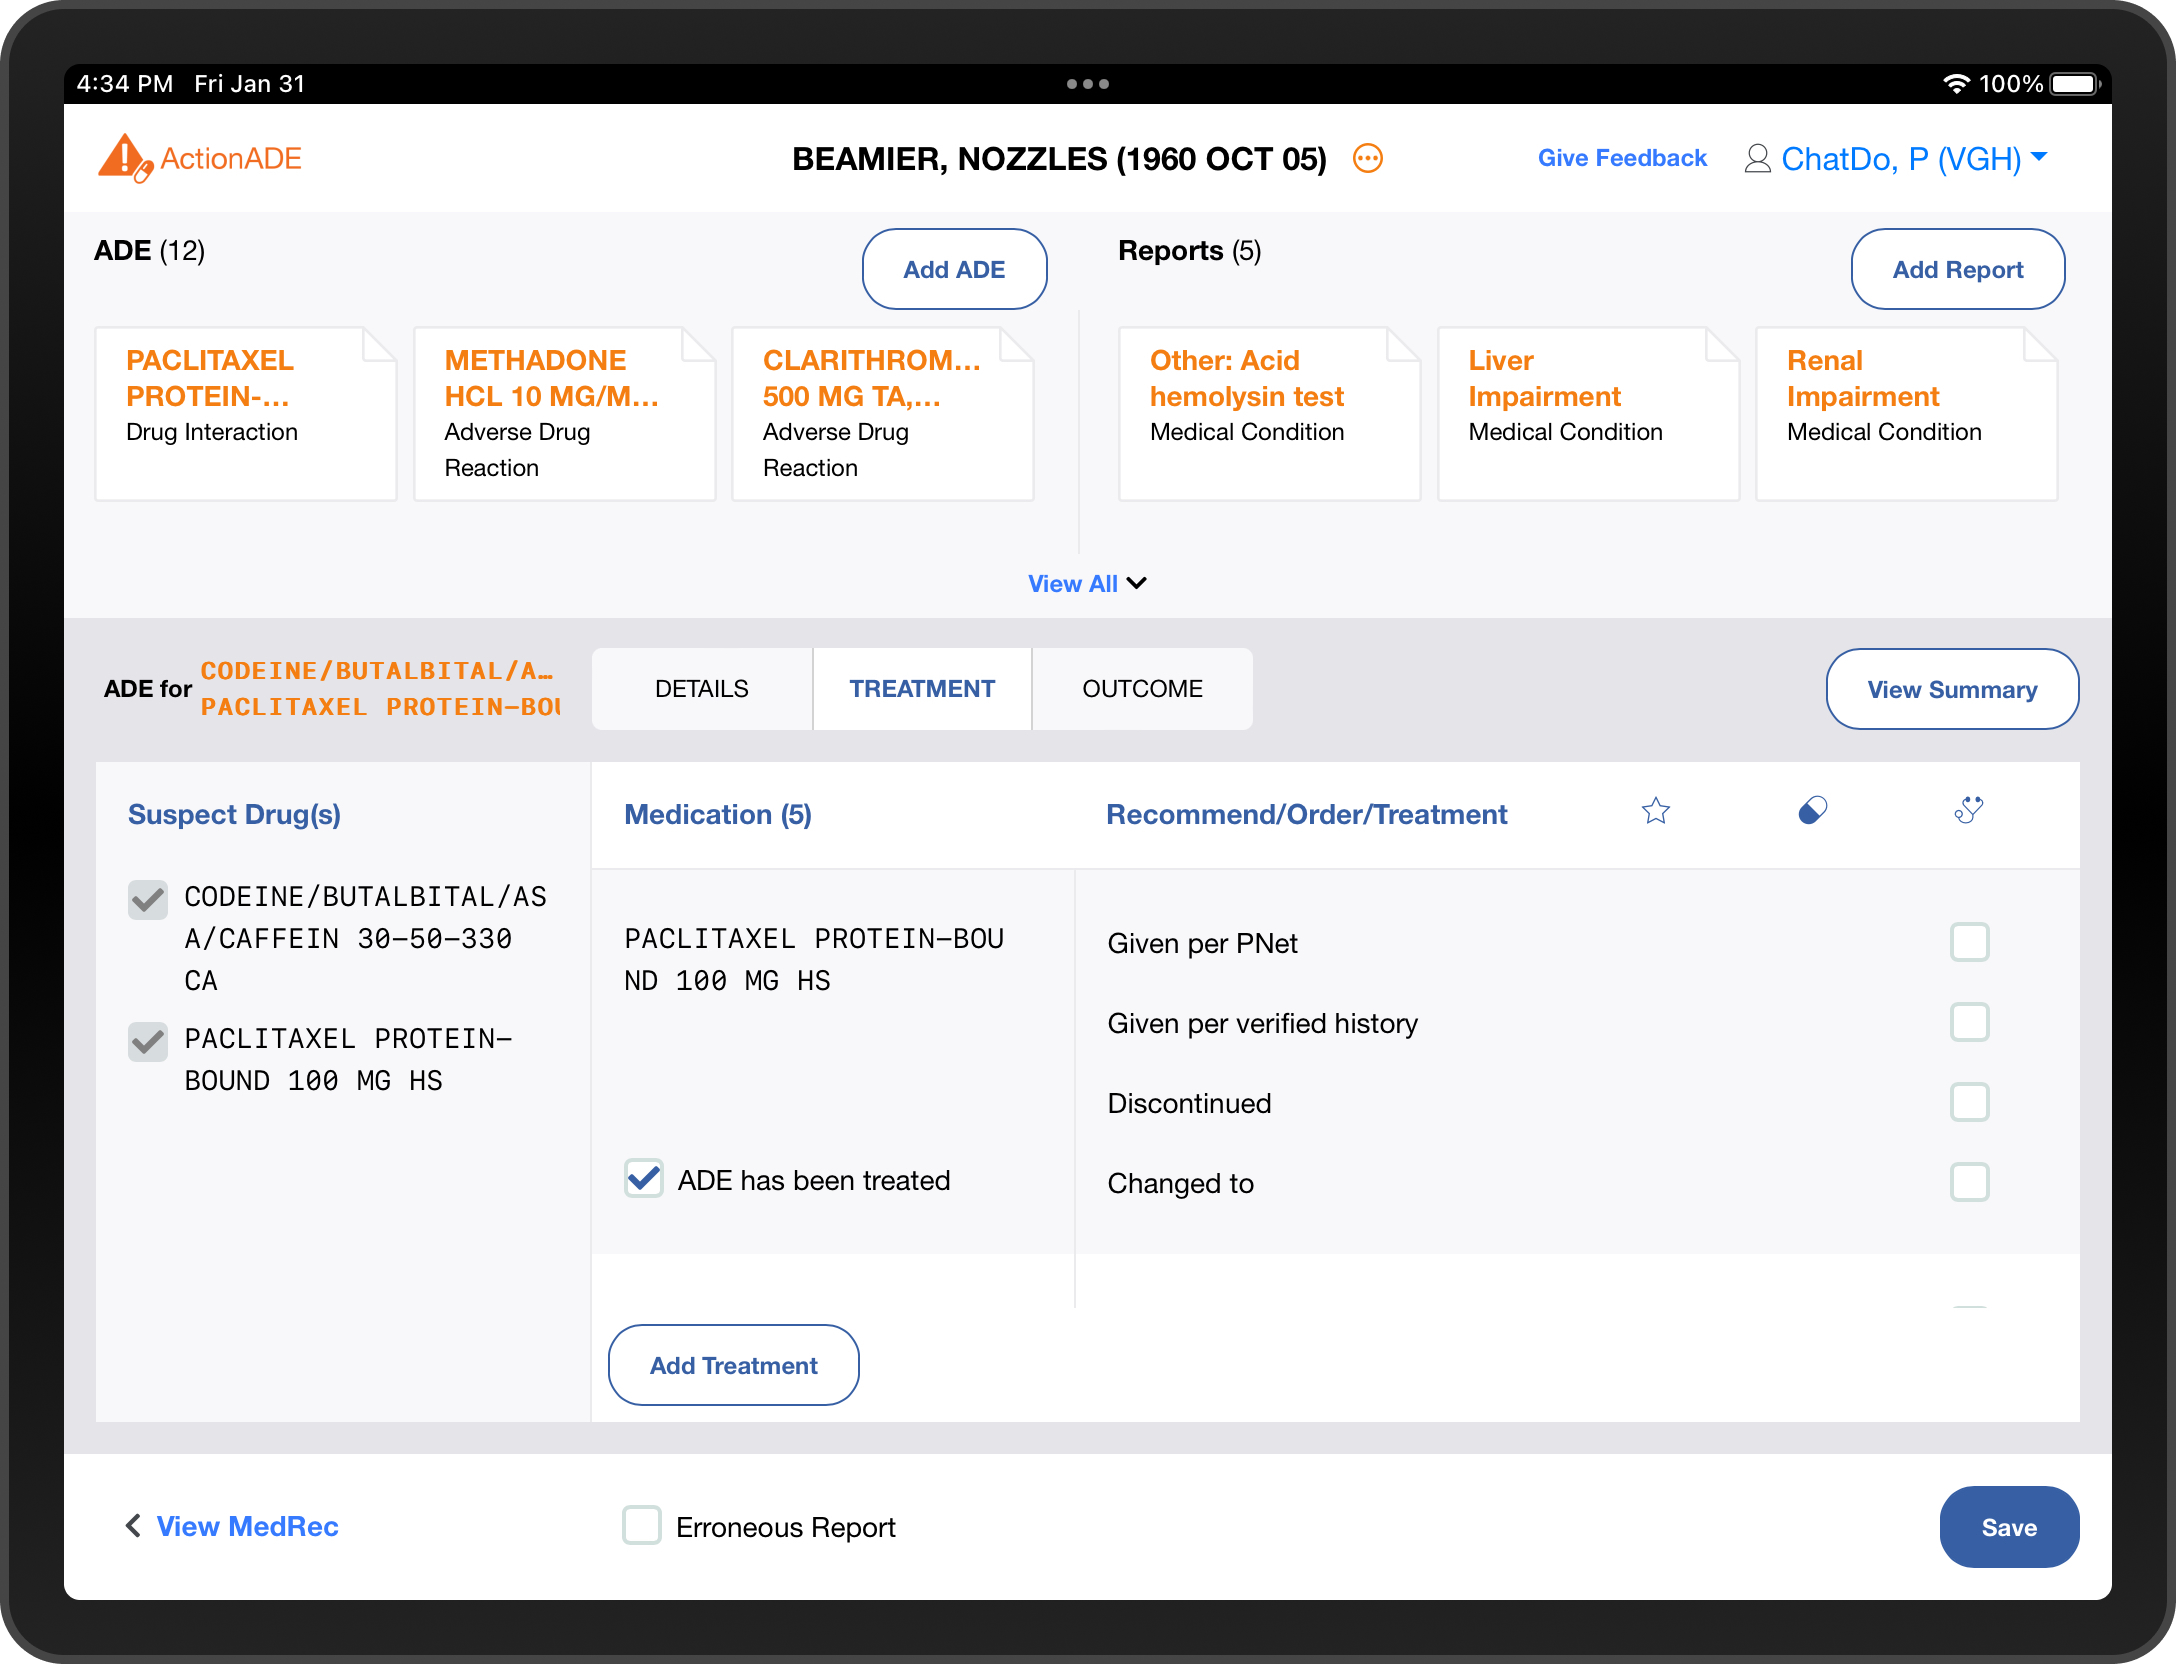This screenshot has width=2176, height=1664.
Task: Click the Suspect Drug(s) heading
Action: 234,815
